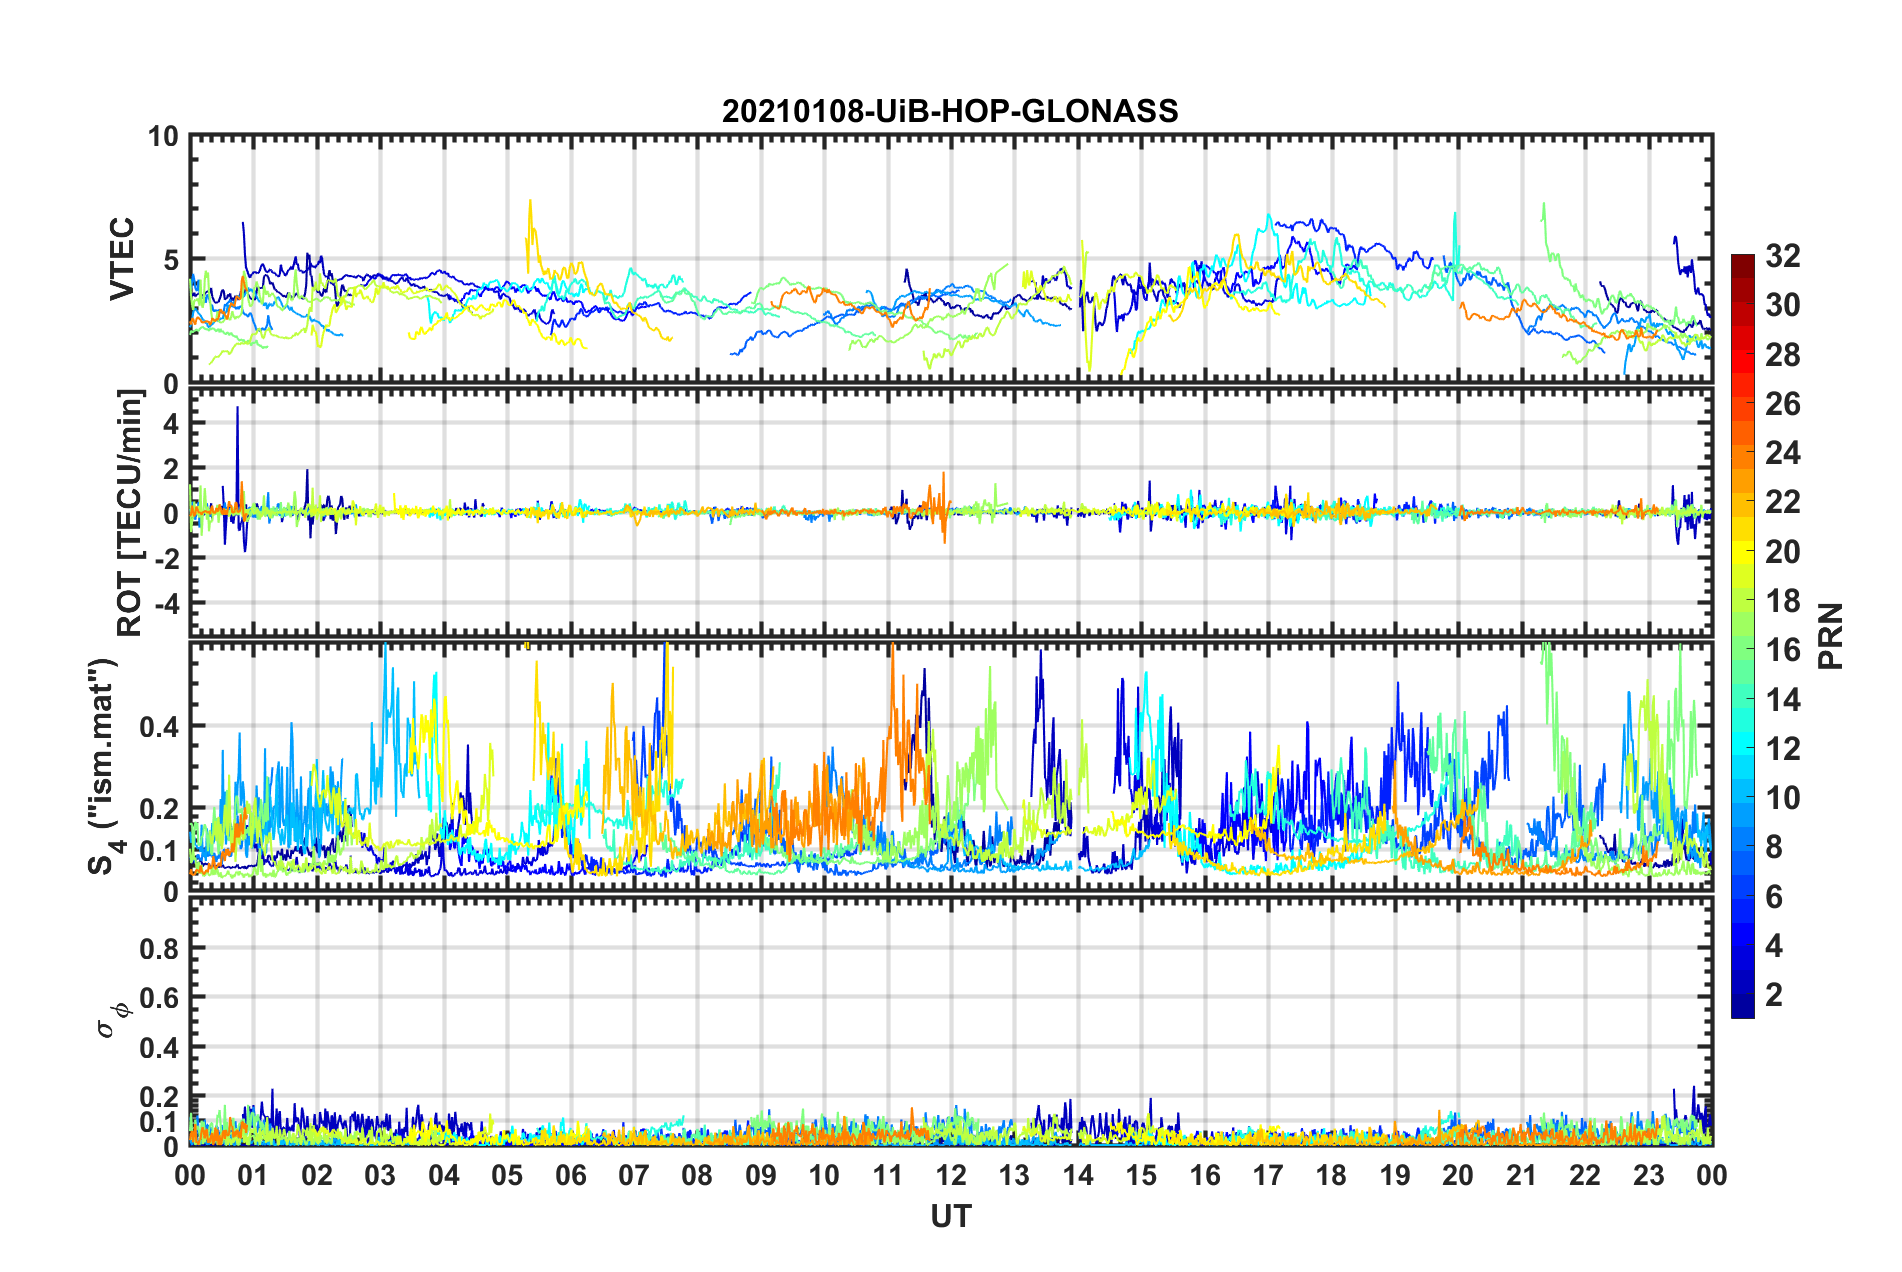Click the S4 axis tick label 0.4
1902x1272 pixels.
159,726
